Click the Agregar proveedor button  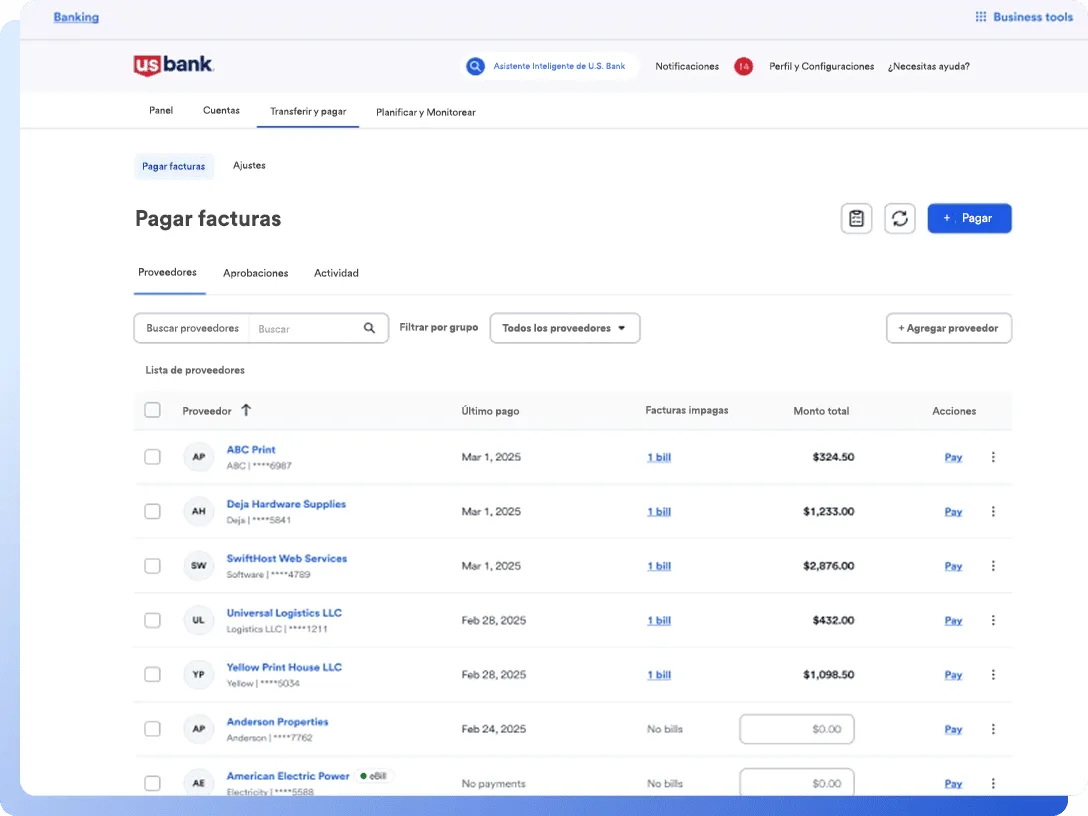pos(948,328)
